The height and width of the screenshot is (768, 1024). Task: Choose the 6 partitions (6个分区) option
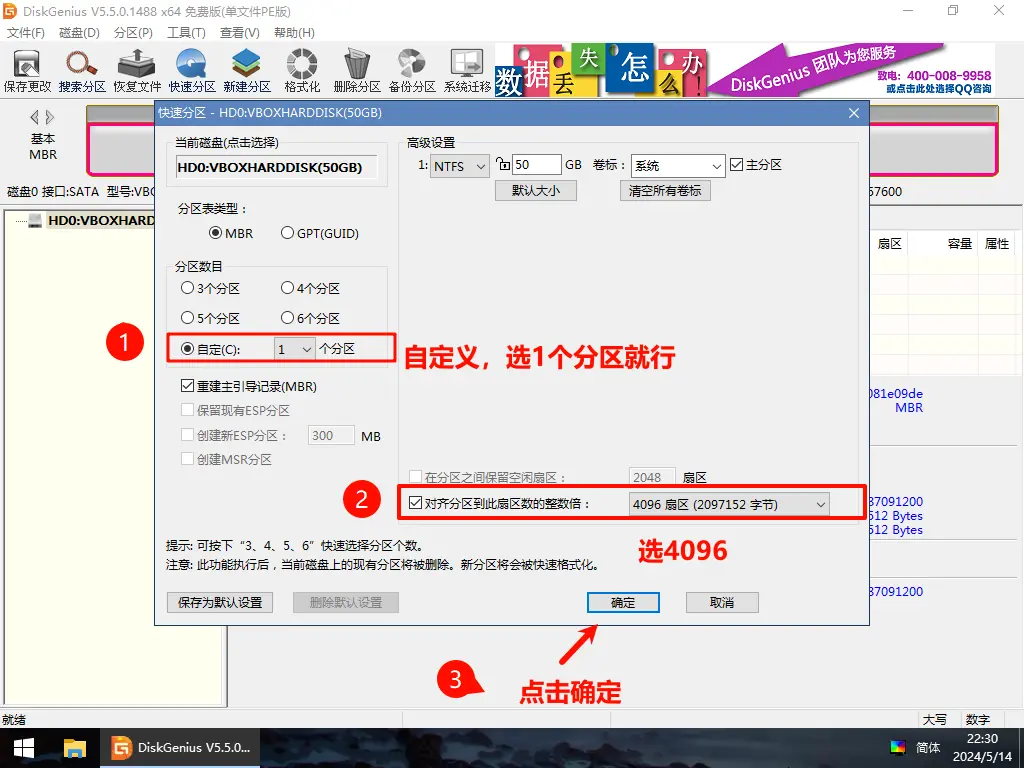pos(310,318)
